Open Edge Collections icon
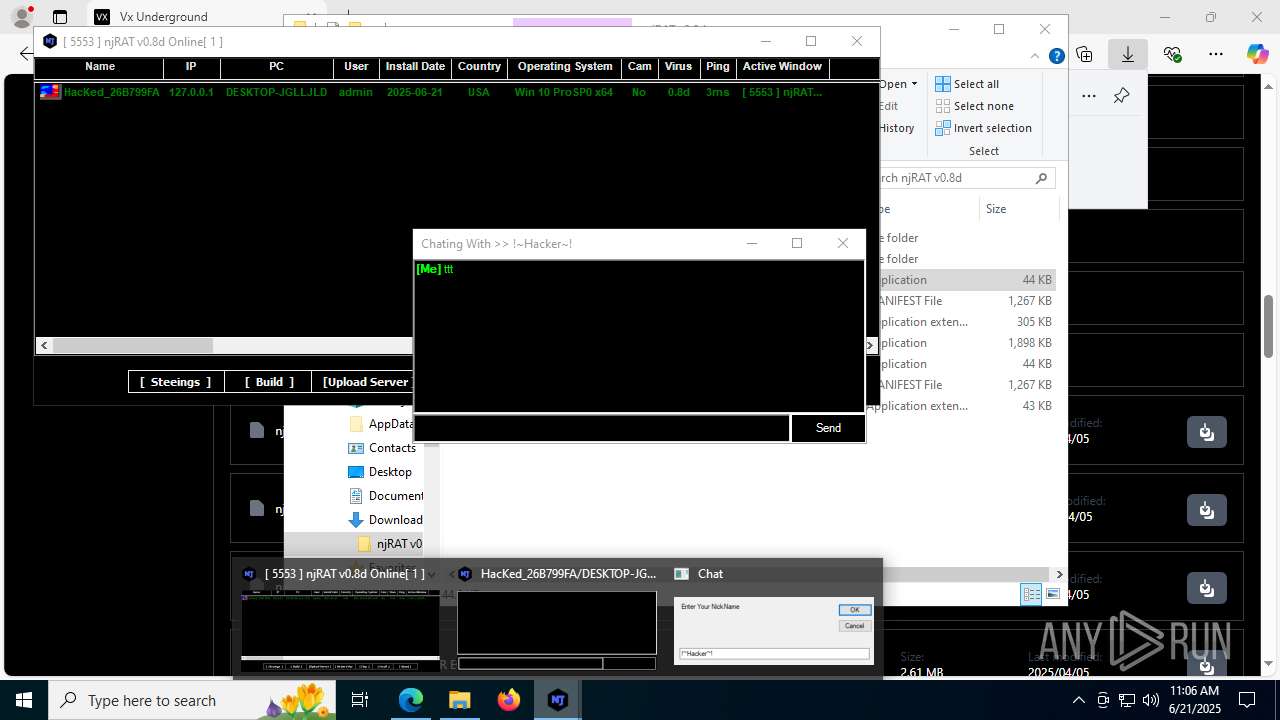1280x720 pixels. coord(1085,54)
